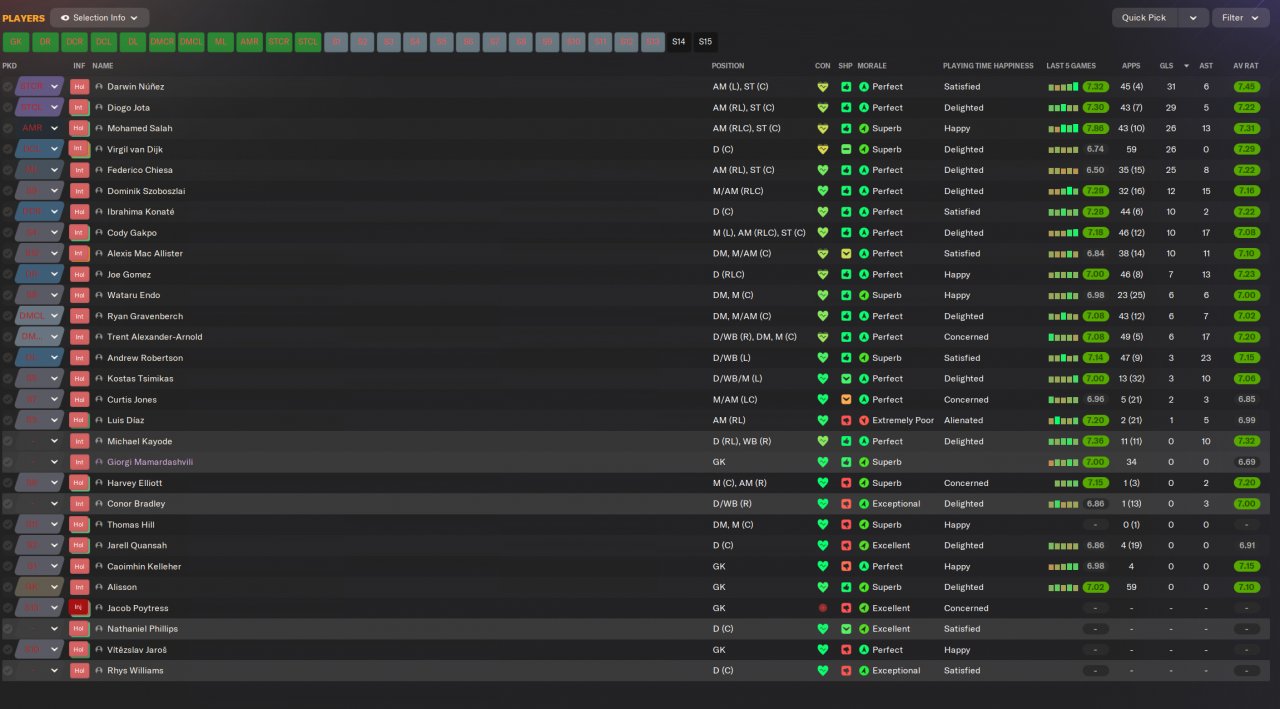Open the position dropdown for Ryan Gravenberch

pos(55,316)
